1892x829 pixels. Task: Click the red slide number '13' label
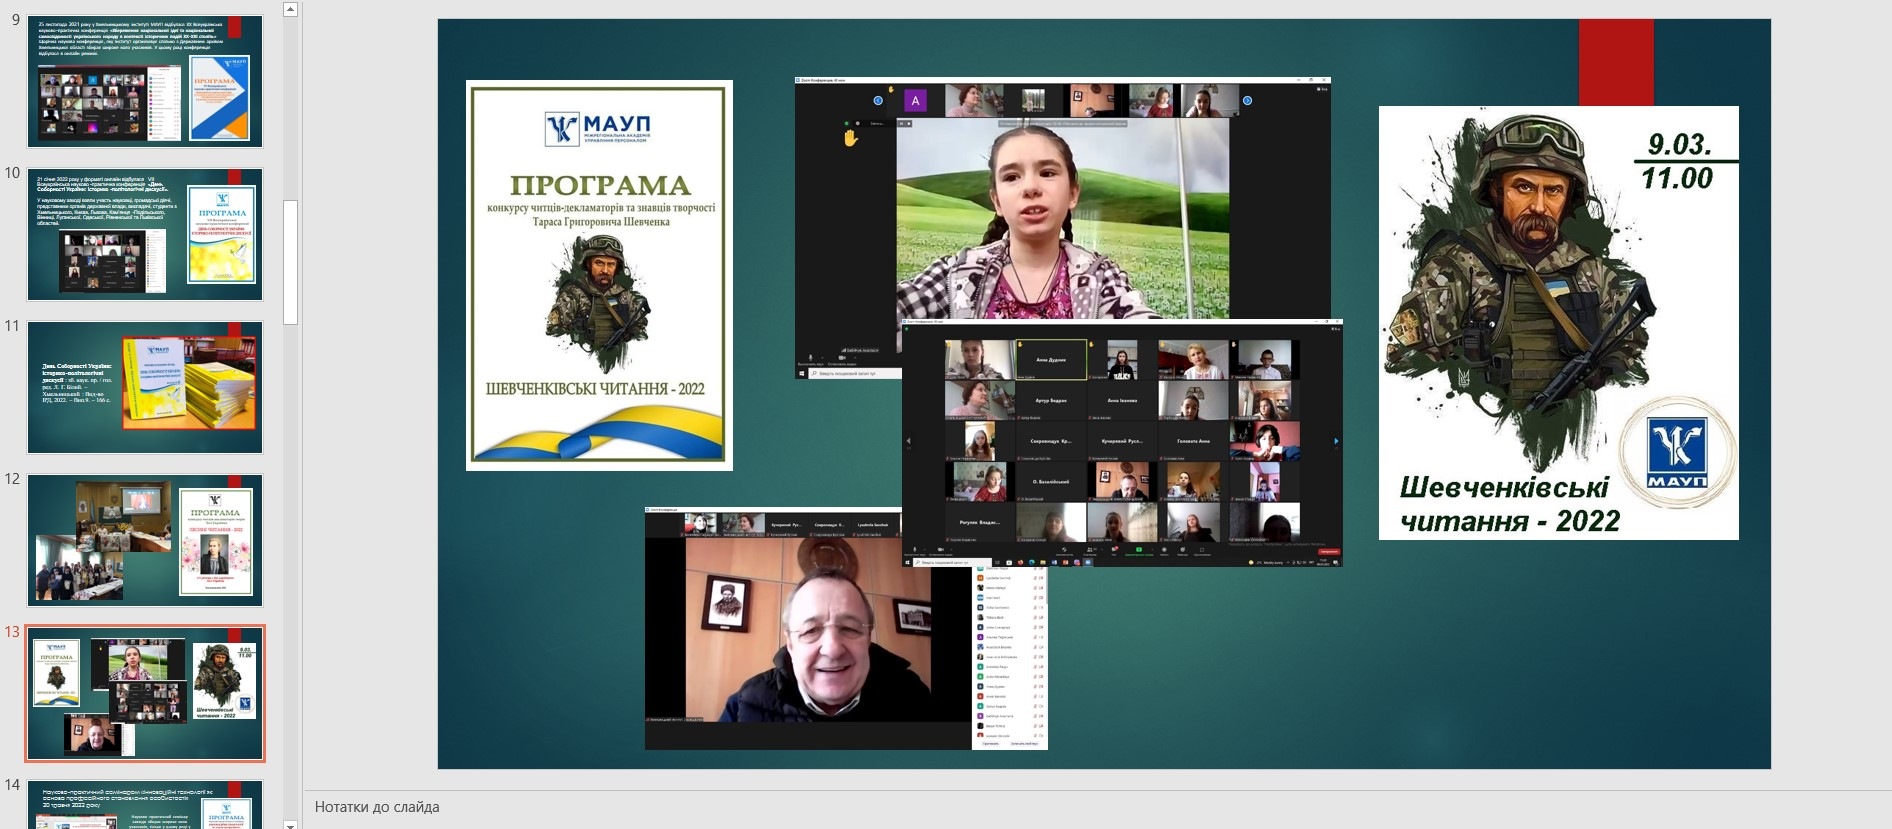[x=12, y=632]
